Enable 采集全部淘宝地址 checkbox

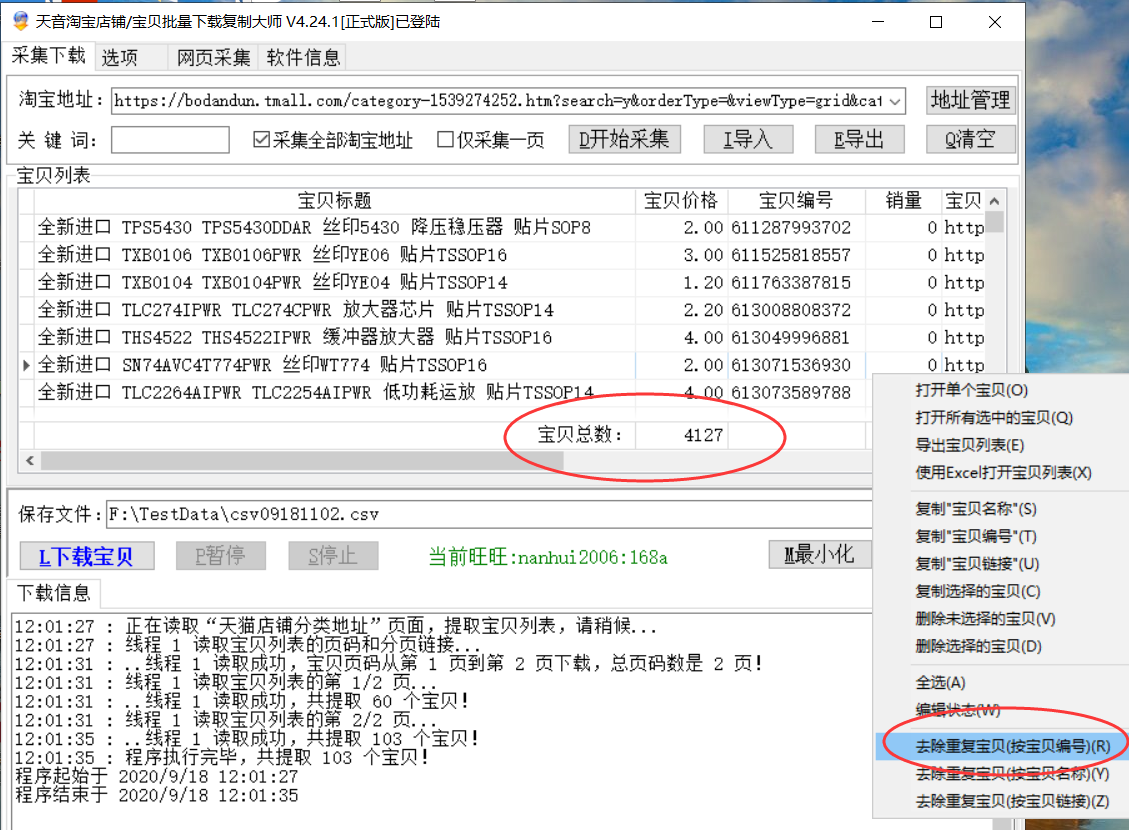coord(262,140)
